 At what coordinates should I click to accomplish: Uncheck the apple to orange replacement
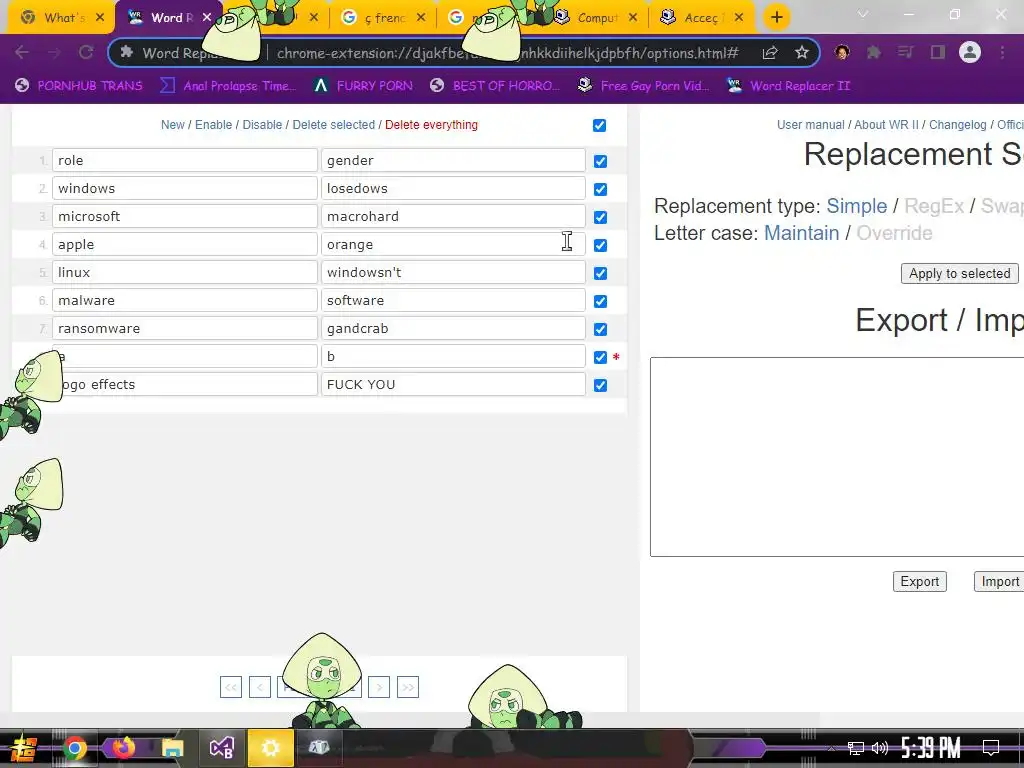(x=600, y=245)
